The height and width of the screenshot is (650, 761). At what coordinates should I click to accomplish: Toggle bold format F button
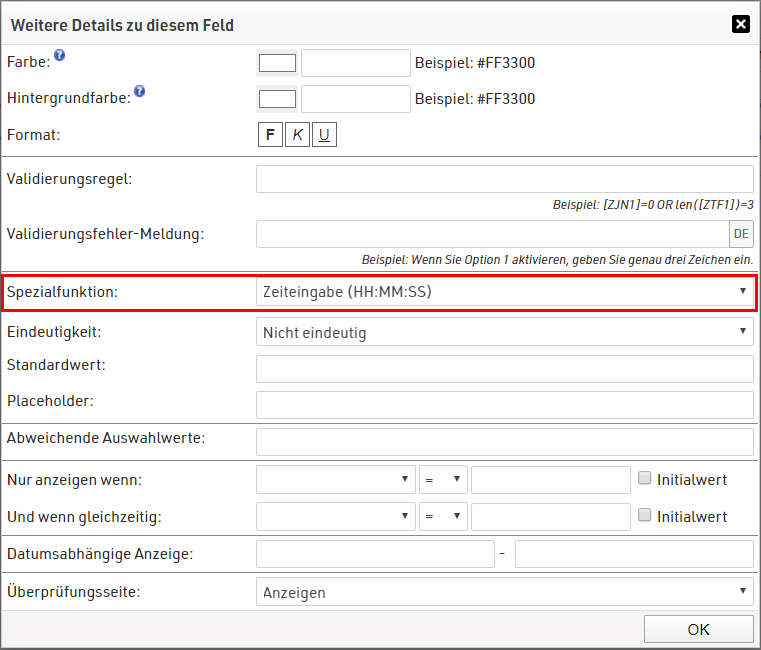tap(270, 135)
